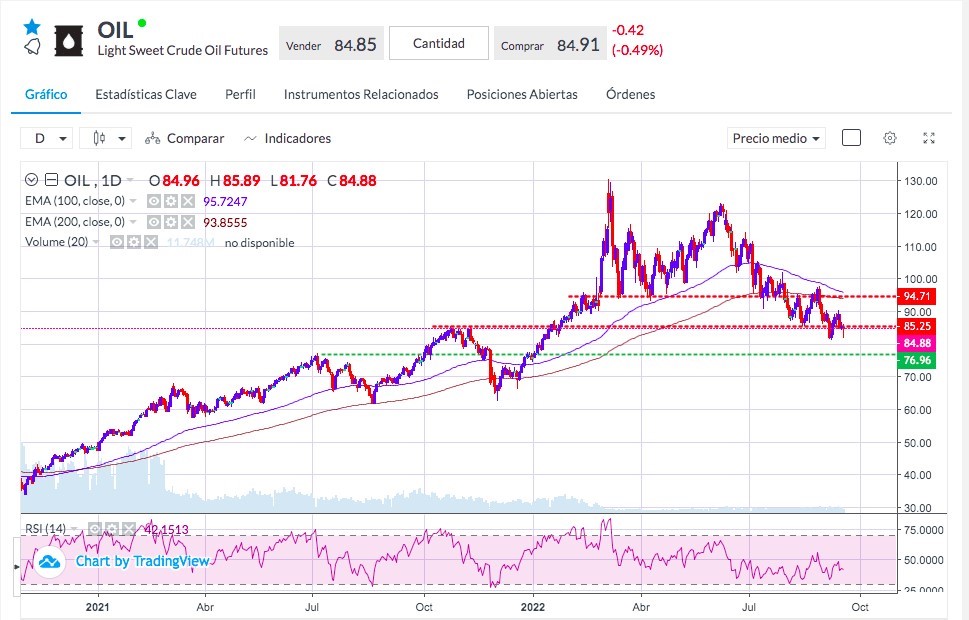Click the Vender 84.85 button

pyautogui.click(x=331, y=43)
